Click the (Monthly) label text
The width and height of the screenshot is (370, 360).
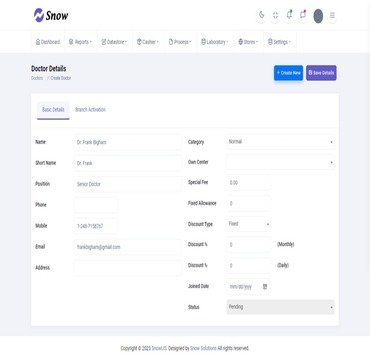pos(286,244)
